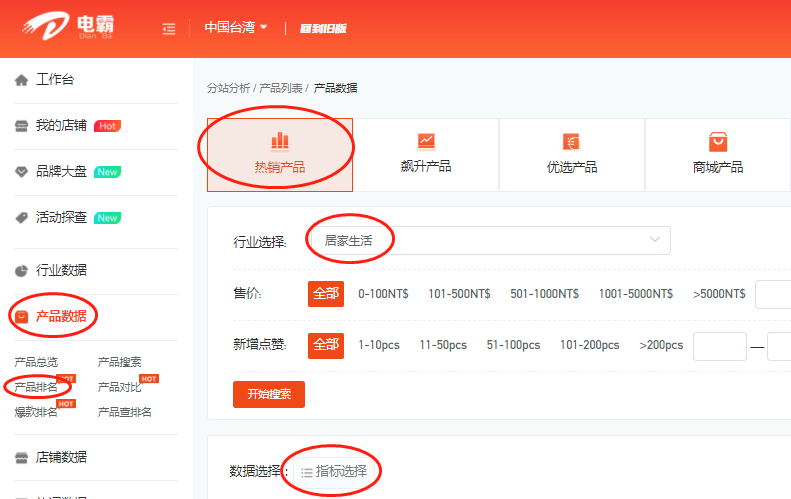
Task: Click the 行业数据 pie chart icon
Action: [x=21, y=271]
